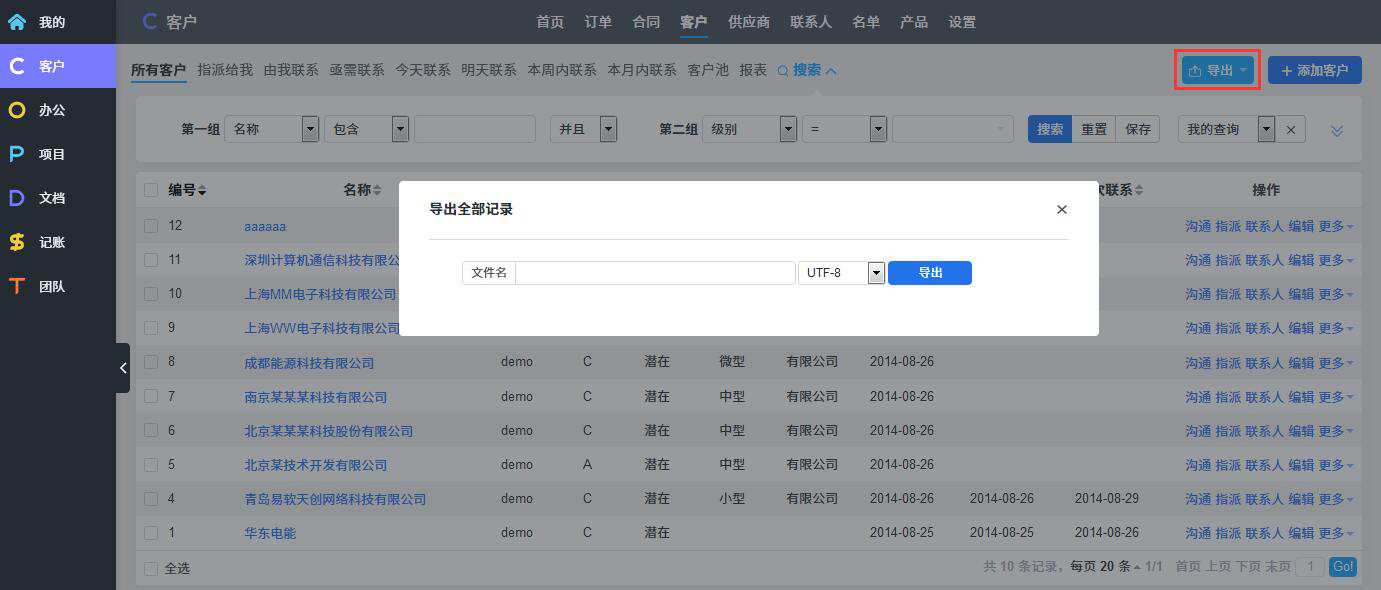Open the UTF-8 encoding dropdown

click(876, 273)
